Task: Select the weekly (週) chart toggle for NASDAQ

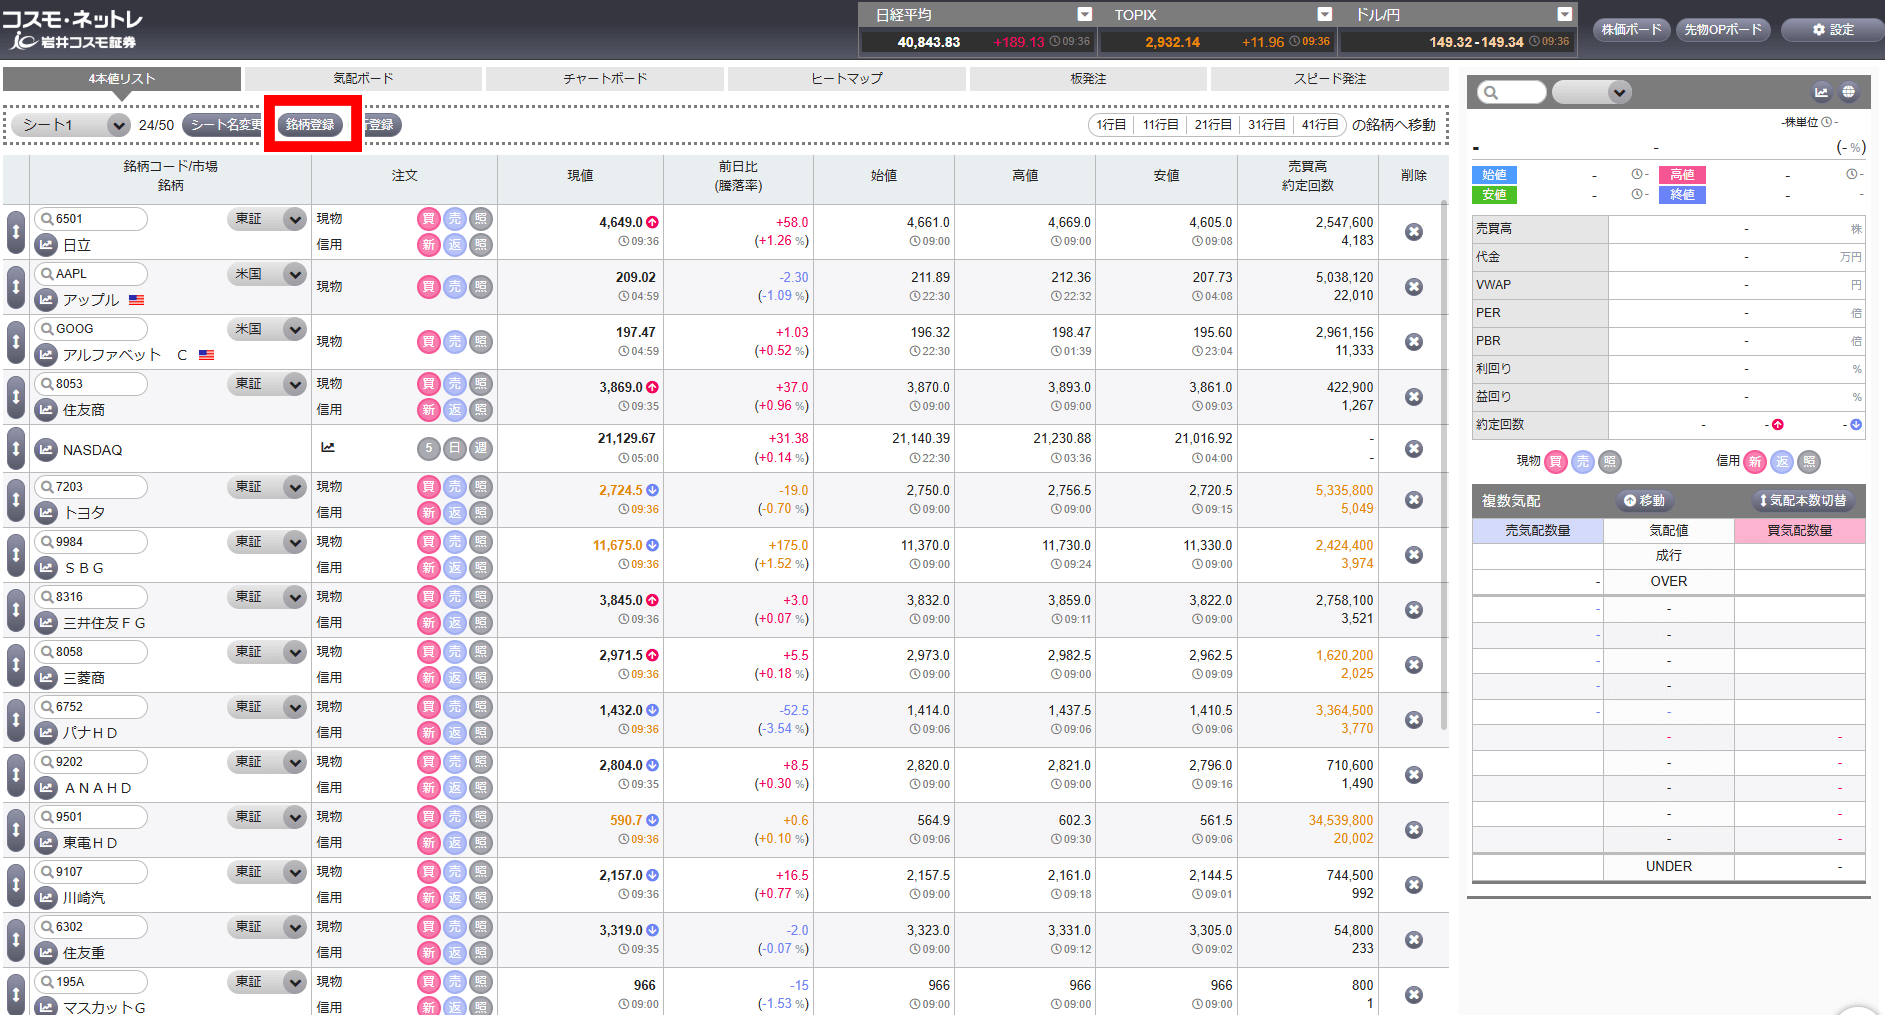Action: (481, 449)
